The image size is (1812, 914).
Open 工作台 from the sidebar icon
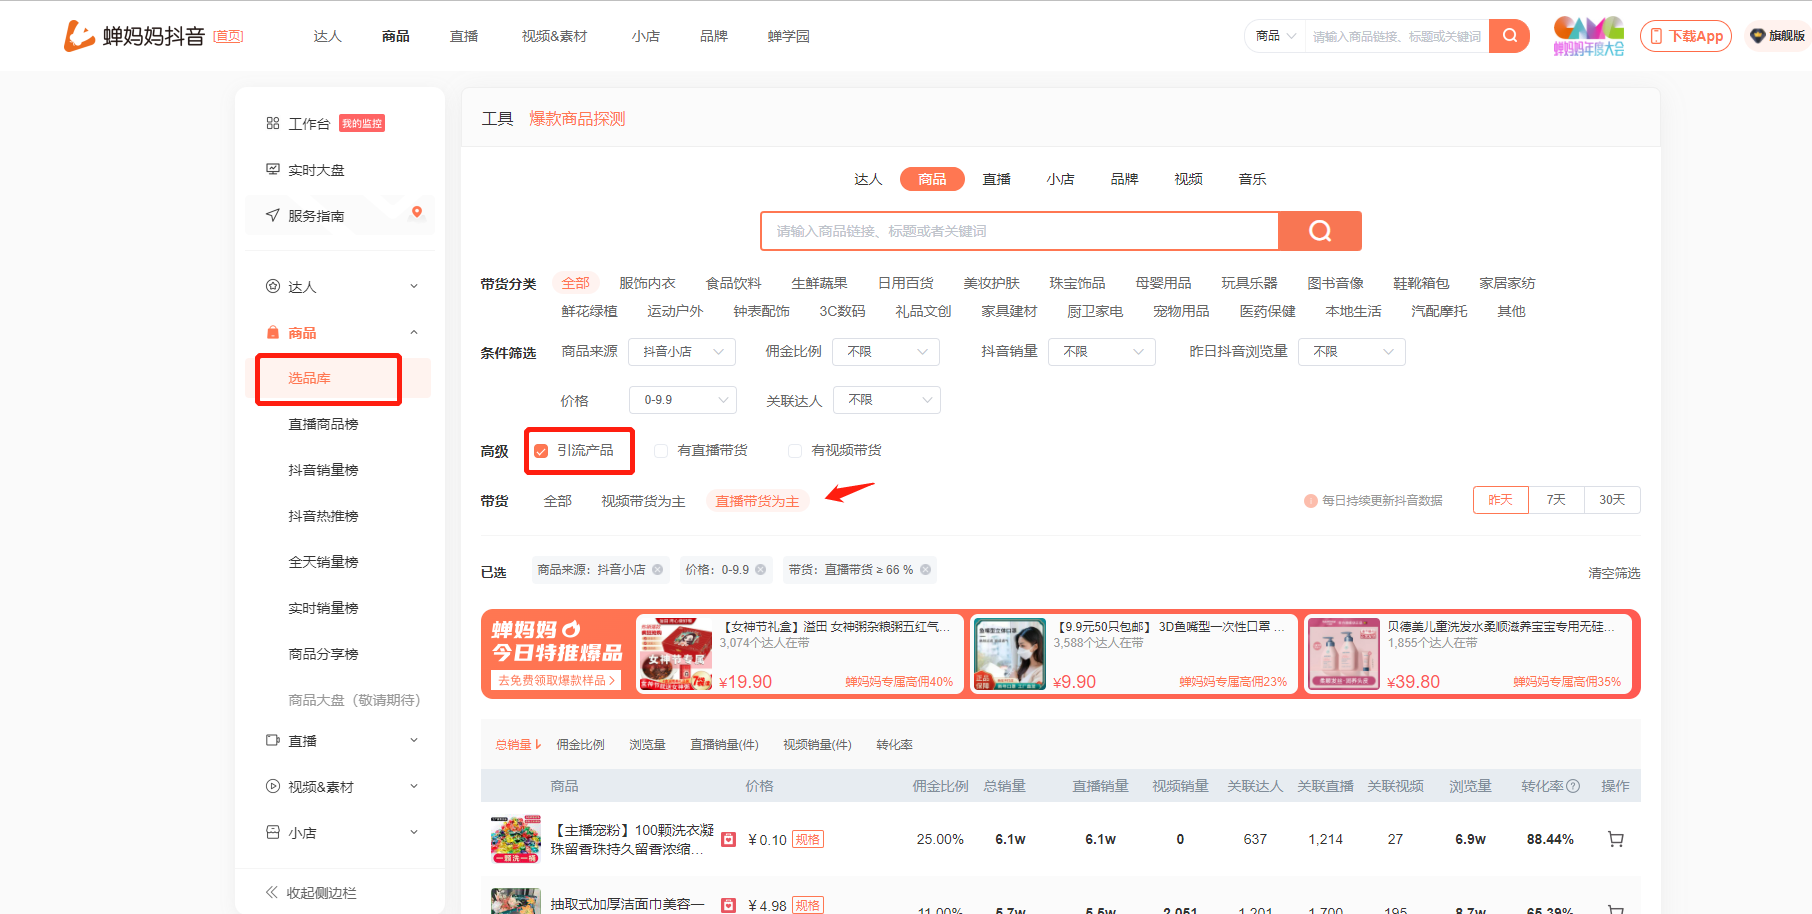tap(272, 124)
